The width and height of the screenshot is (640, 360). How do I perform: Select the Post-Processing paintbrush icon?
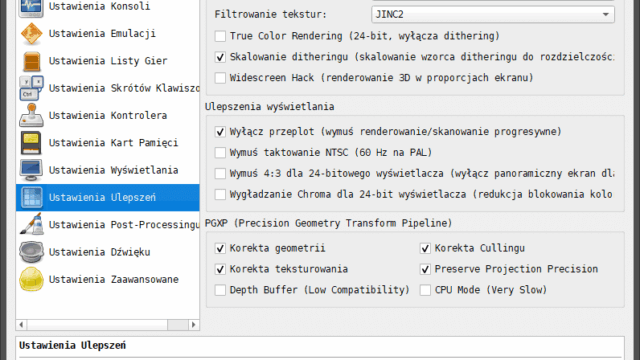[31, 224]
